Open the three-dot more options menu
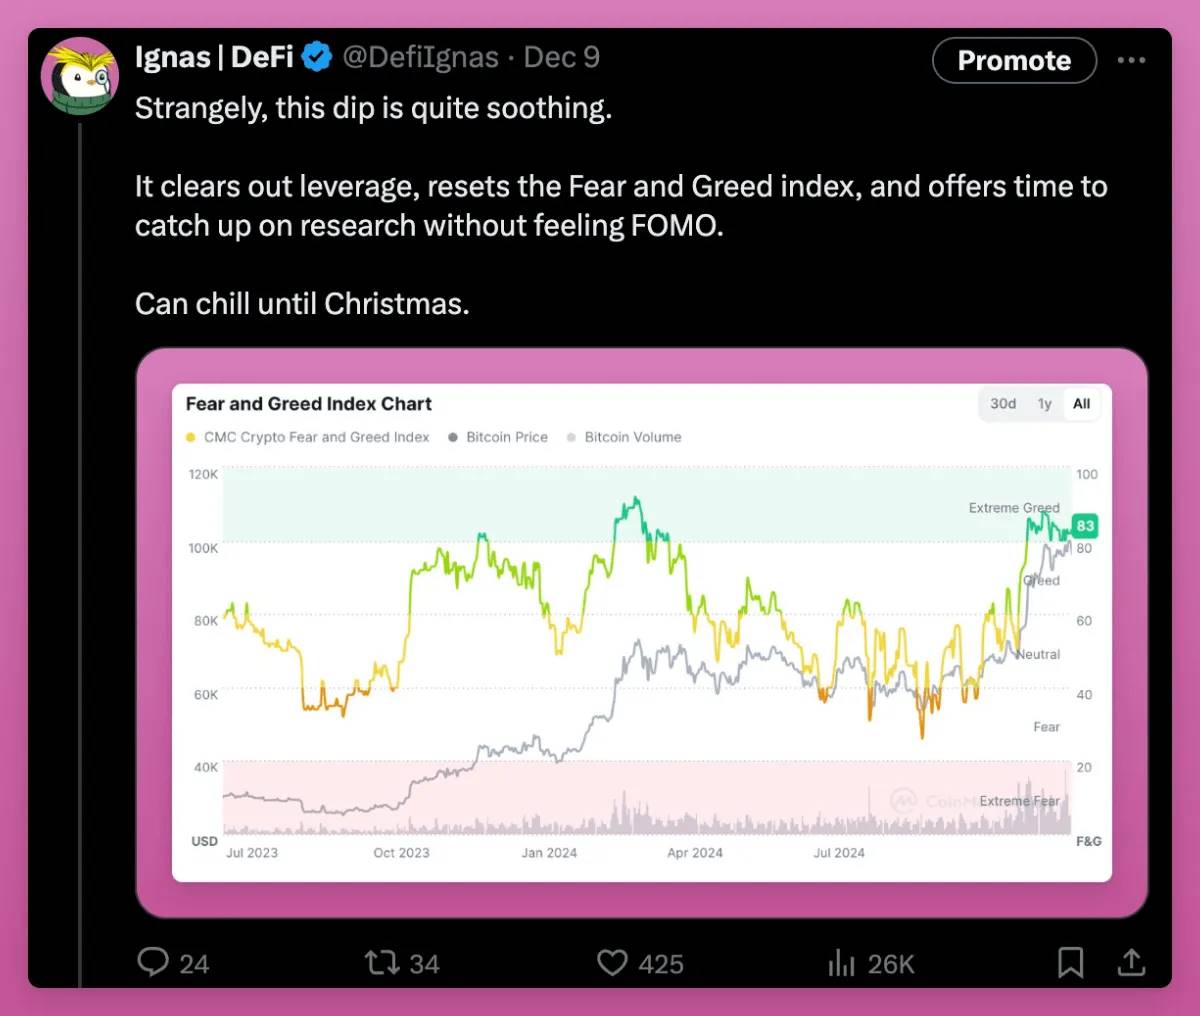 (1131, 60)
